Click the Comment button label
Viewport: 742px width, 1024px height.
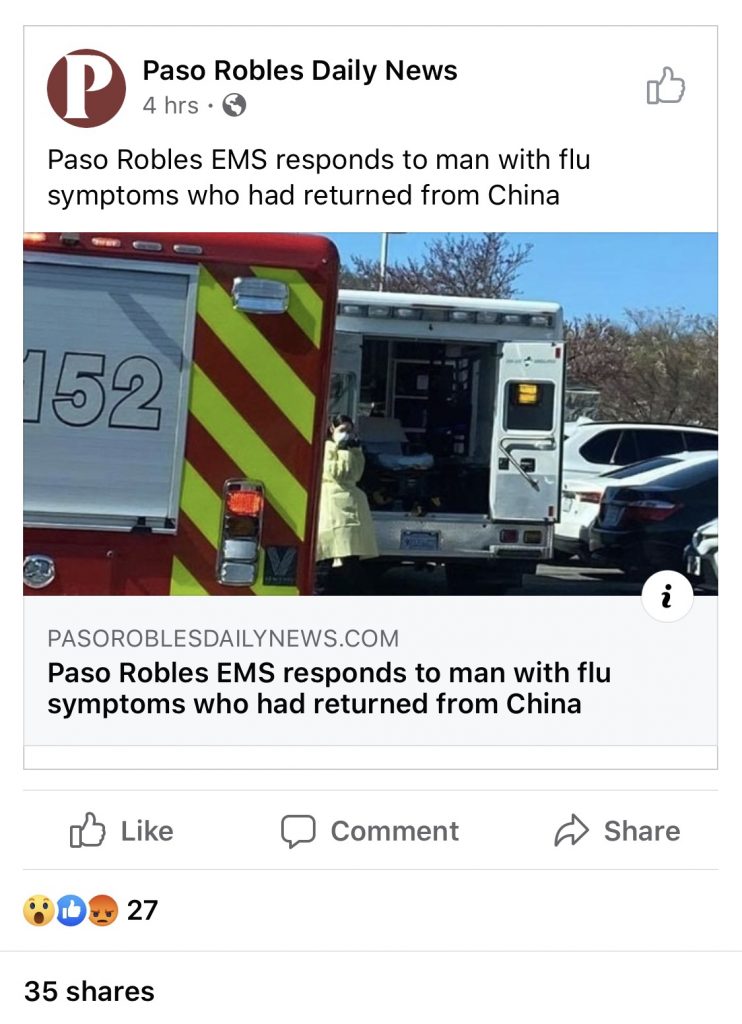[x=395, y=831]
